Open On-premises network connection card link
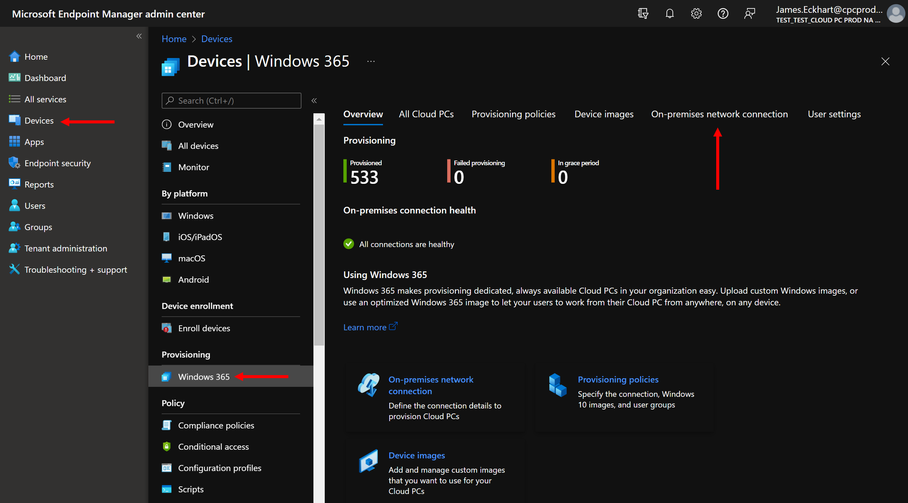The height and width of the screenshot is (503, 908). 431,385
